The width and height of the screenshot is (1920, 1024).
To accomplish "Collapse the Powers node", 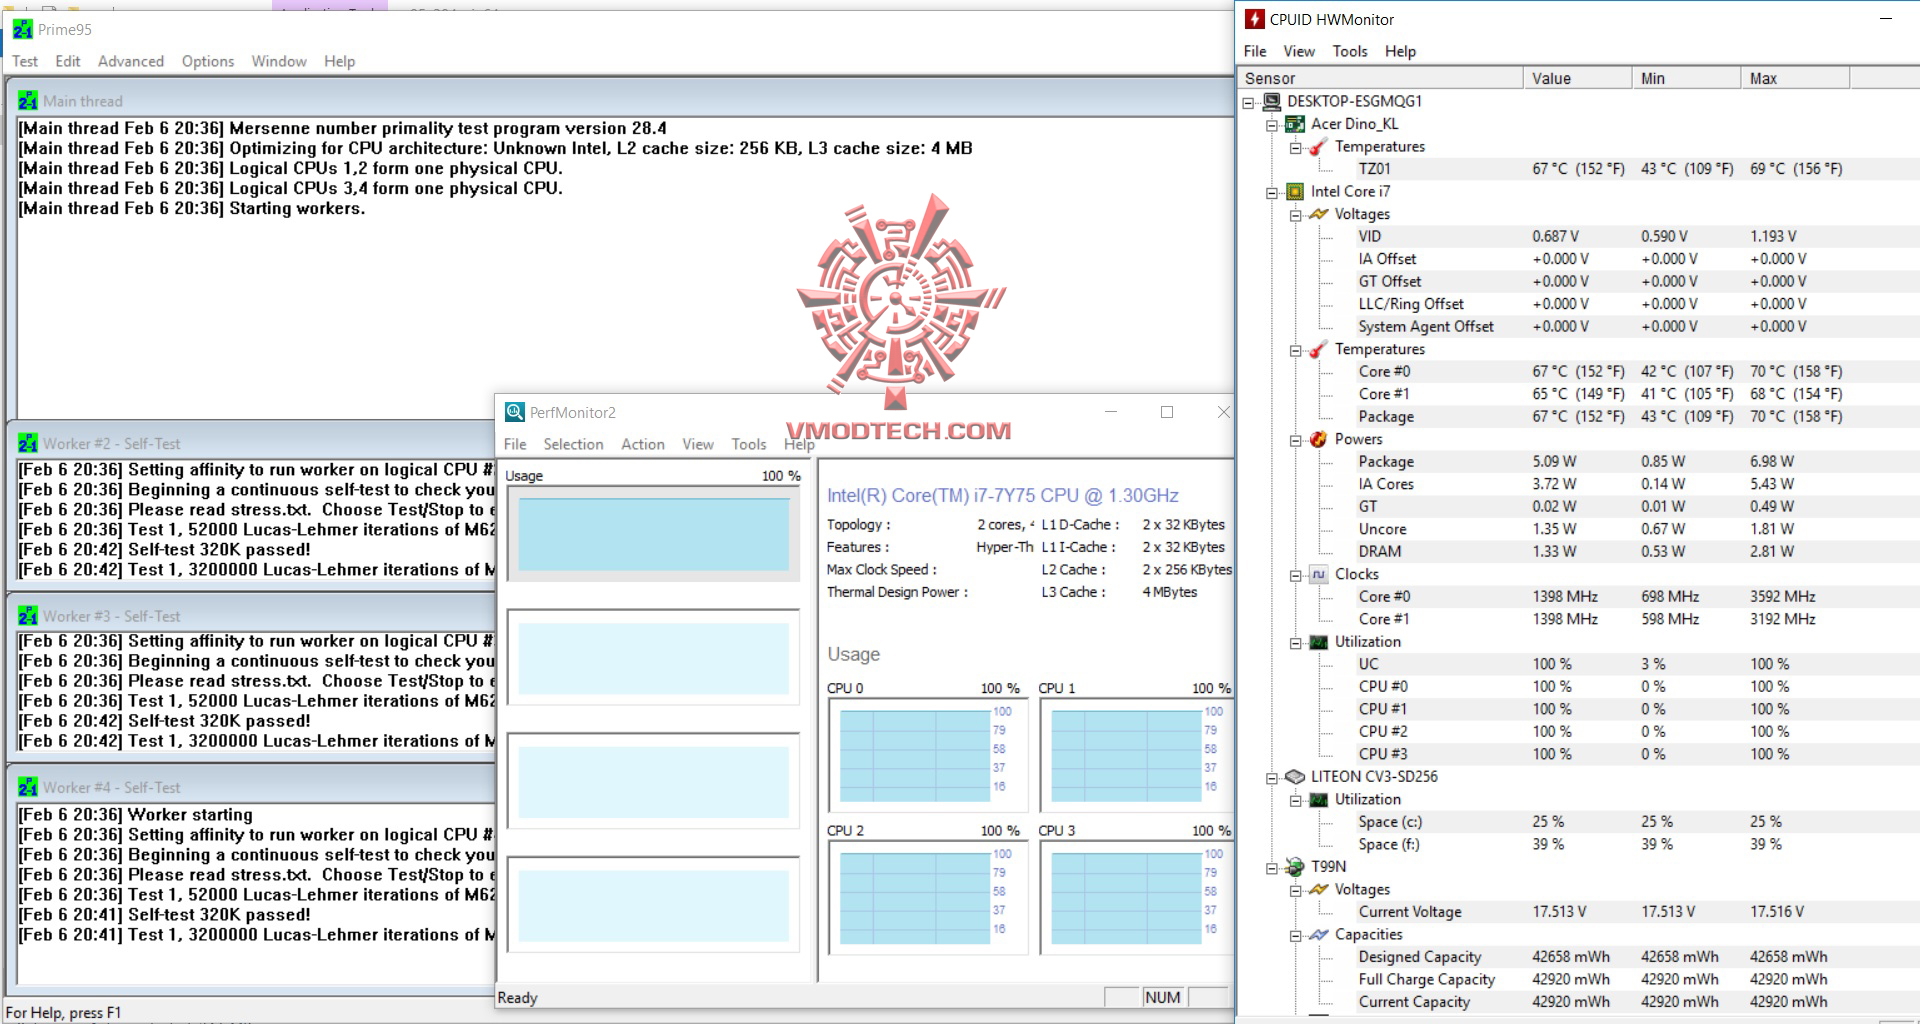I will (x=1296, y=440).
